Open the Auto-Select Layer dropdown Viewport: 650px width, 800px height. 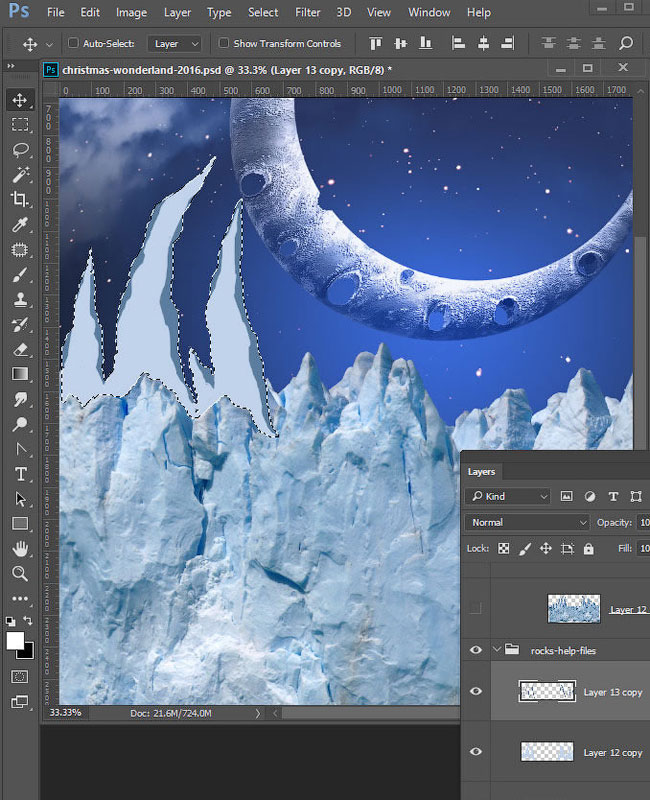pos(174,44)
